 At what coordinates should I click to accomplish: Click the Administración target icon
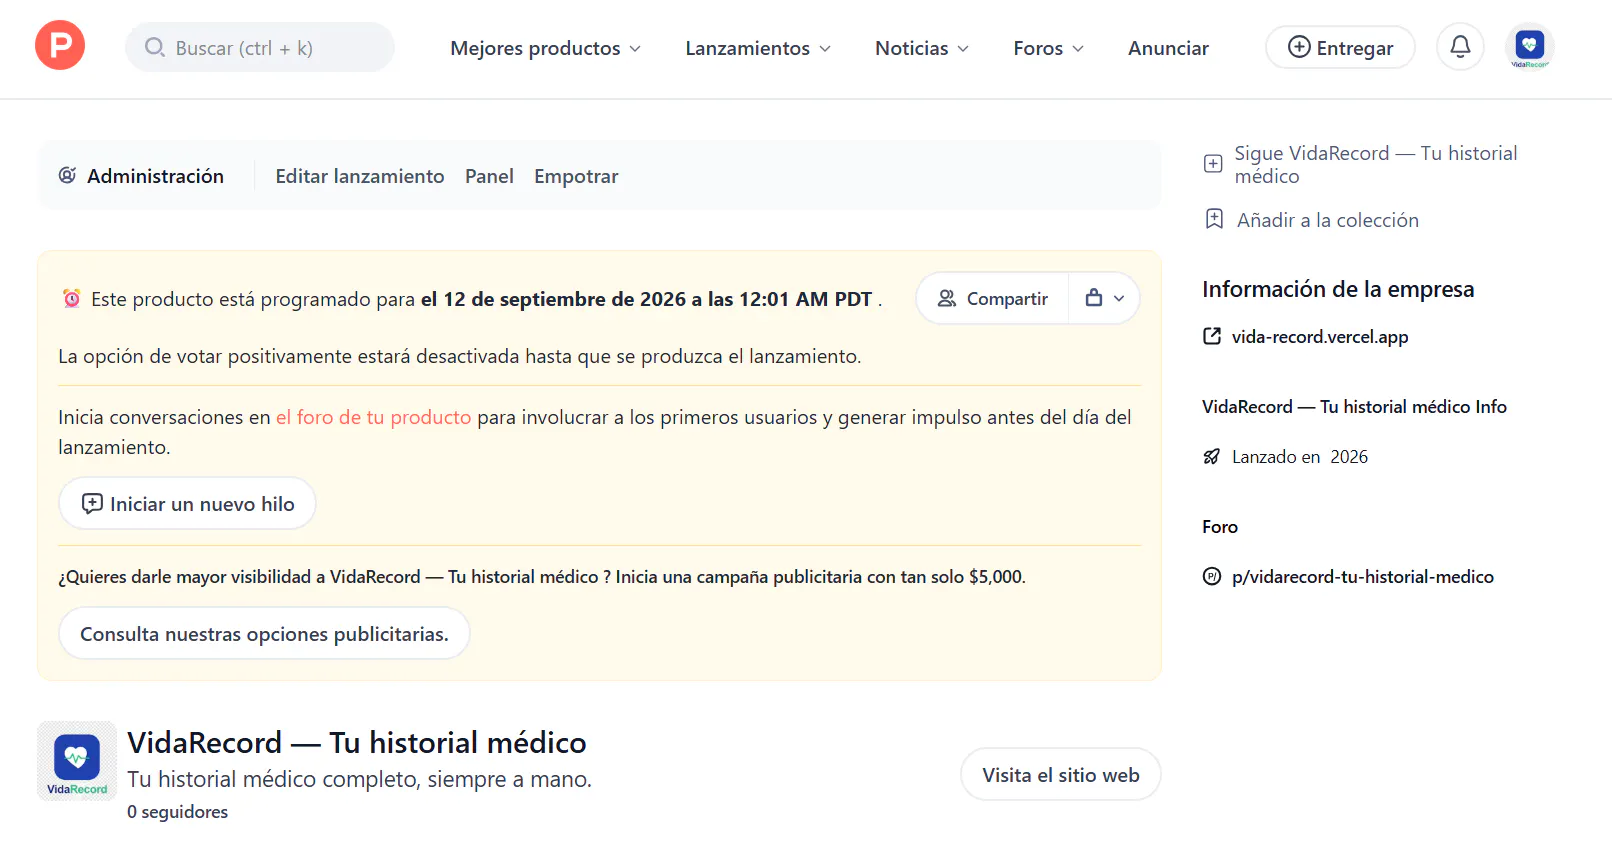tap(67, 175)
